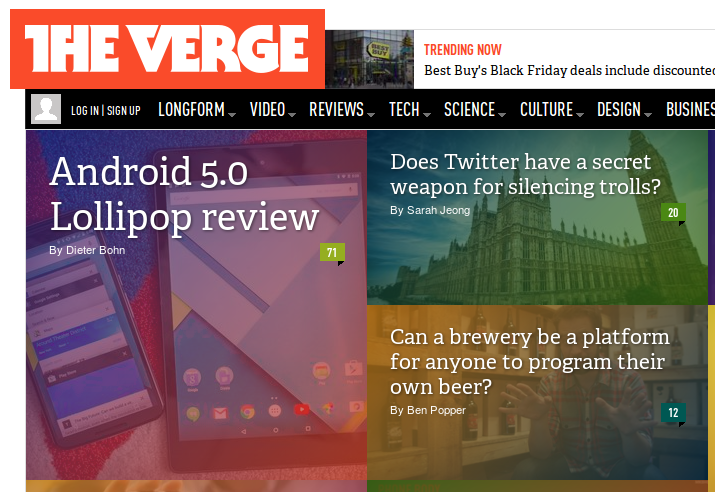Click the Log In link
Screen dimensions: 715x492
[x=85, y=111]
